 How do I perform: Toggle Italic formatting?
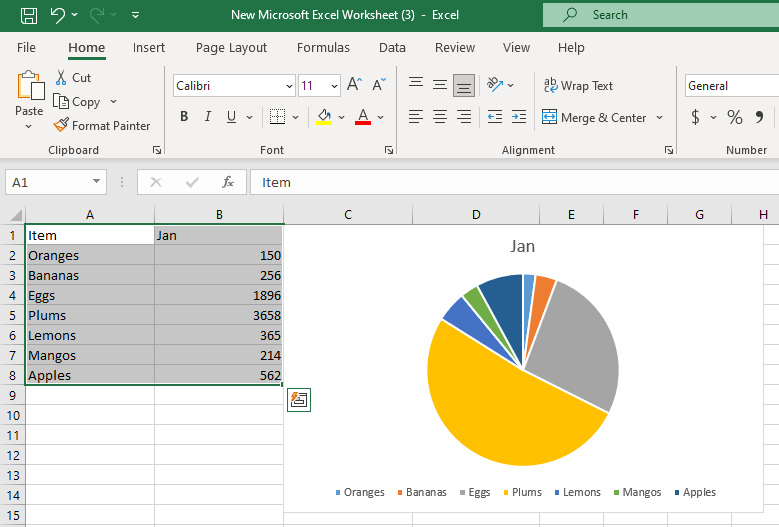coord(208,118)
